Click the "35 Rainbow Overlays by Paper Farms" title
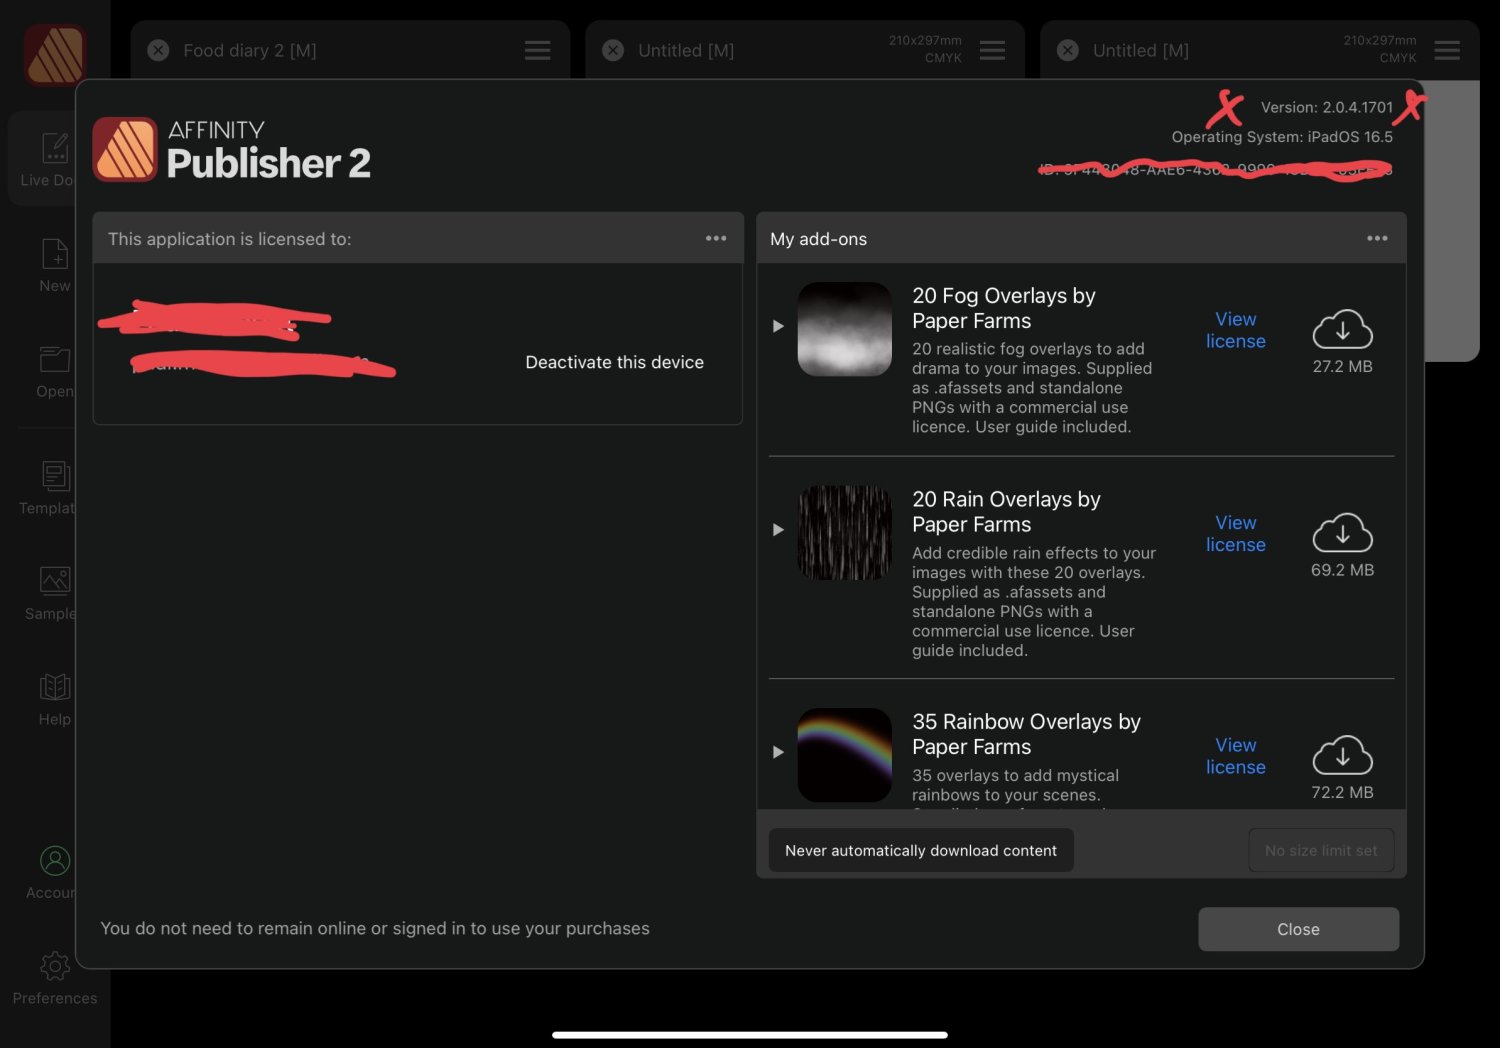Viewport: 1500px width, 1048px height. click(1026, 734)
